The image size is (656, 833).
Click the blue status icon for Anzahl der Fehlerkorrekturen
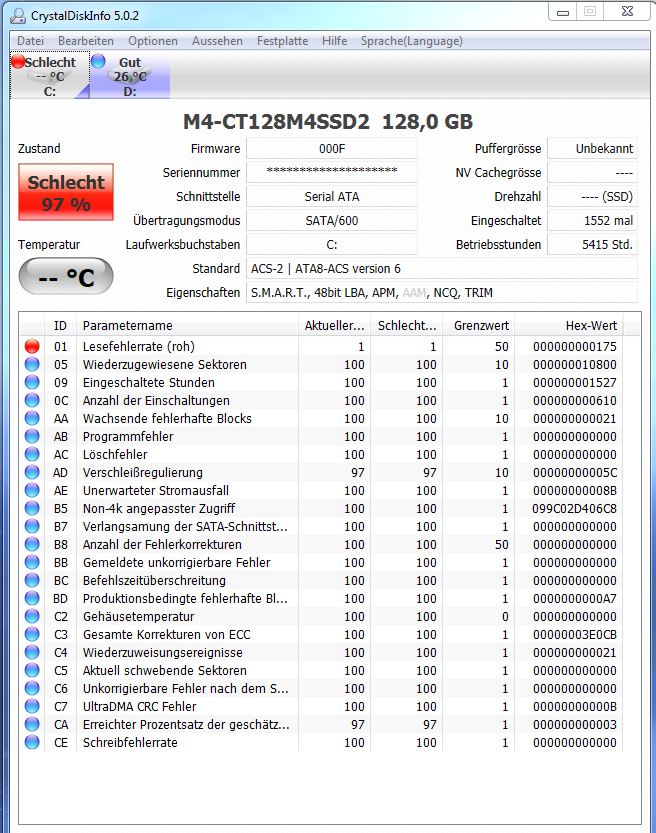[x=32, y=545]
